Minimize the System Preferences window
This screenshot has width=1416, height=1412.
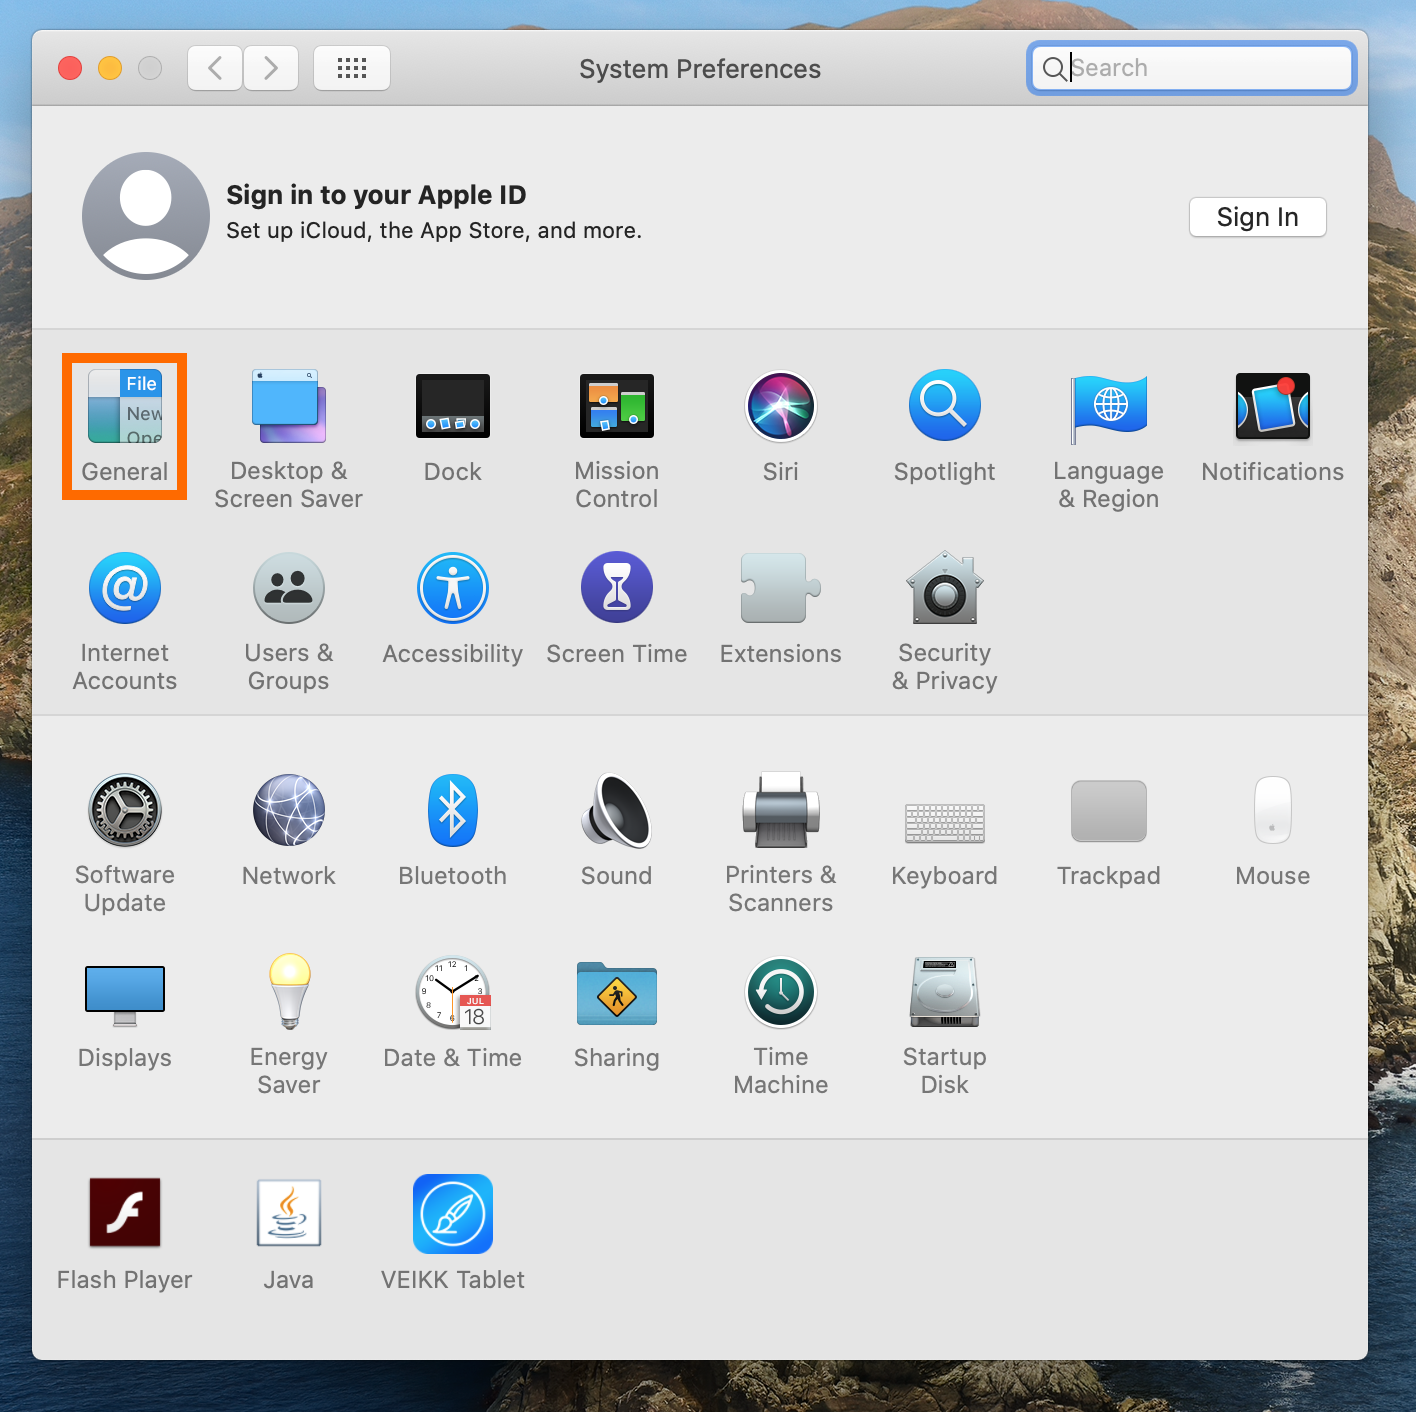coord(110,68)
